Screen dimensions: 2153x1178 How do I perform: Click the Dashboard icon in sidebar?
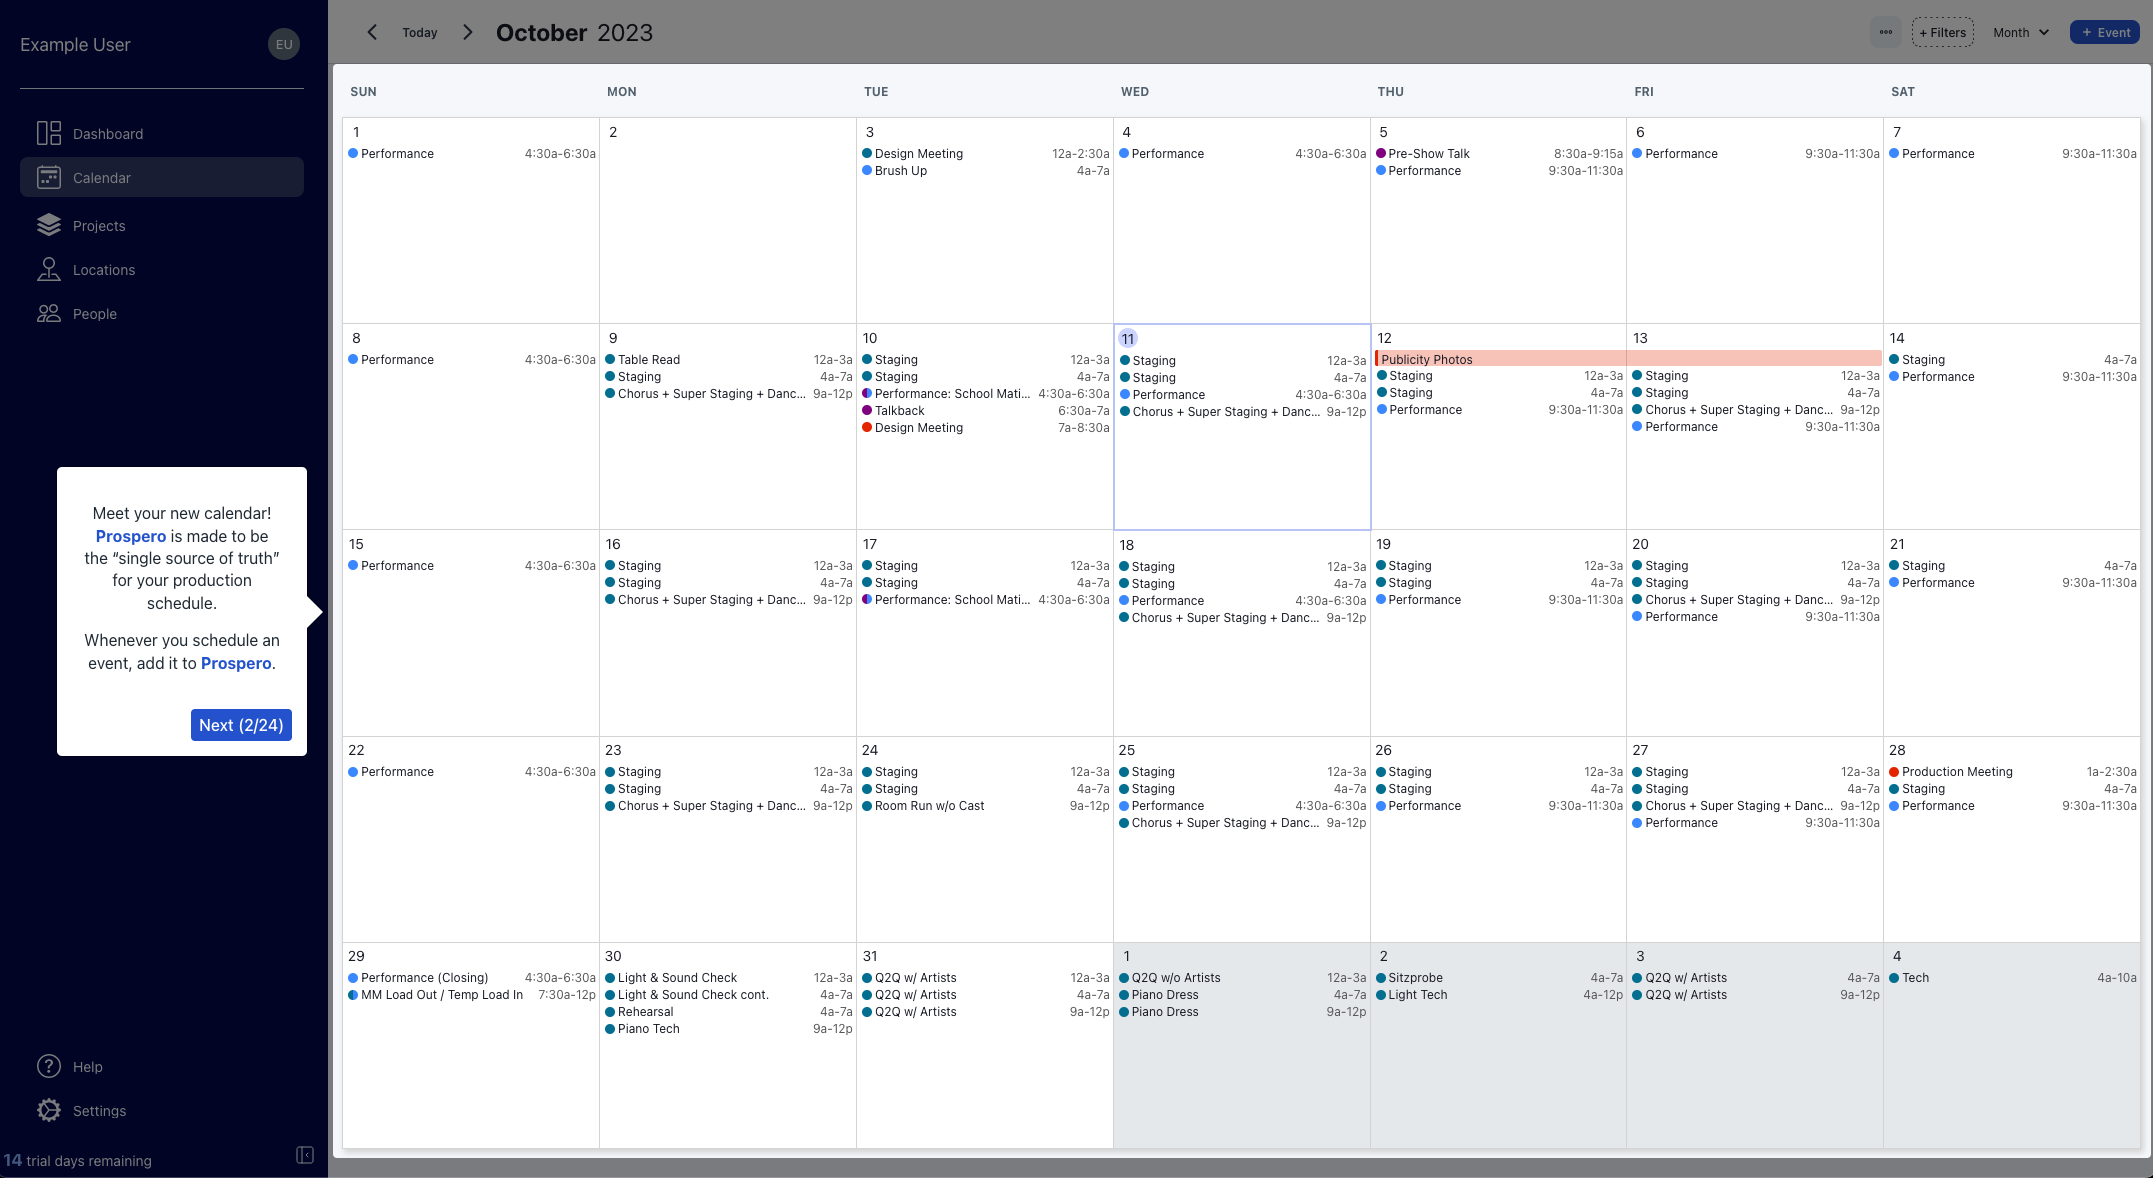coord(48,132)
